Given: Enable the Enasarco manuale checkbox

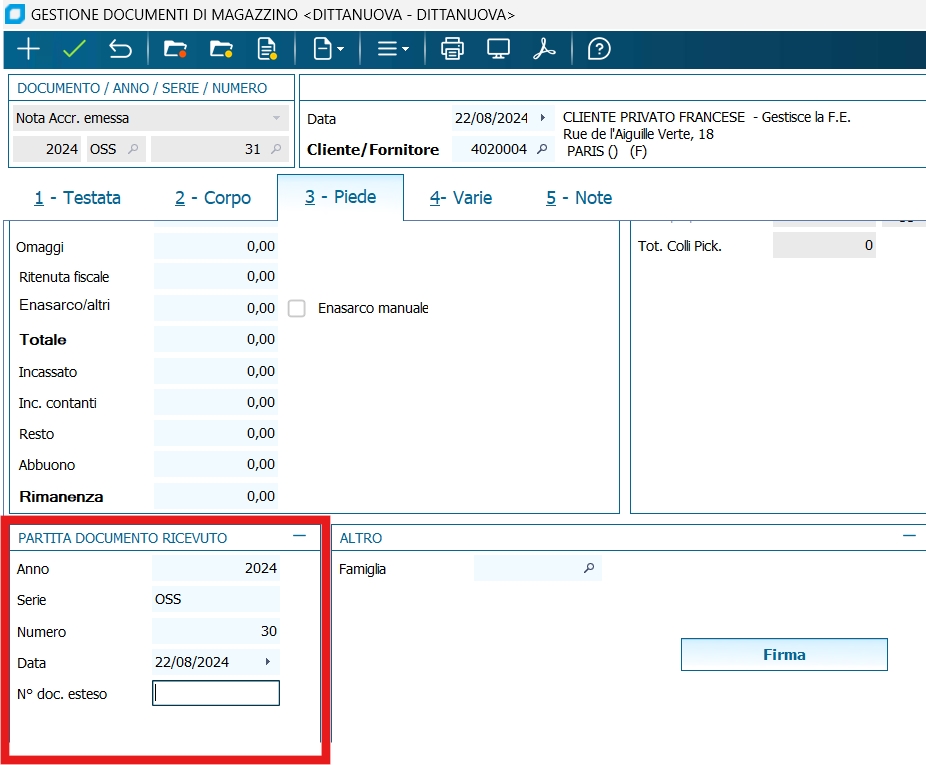Looking at the screenshot, I should click(x=297, y=308).
